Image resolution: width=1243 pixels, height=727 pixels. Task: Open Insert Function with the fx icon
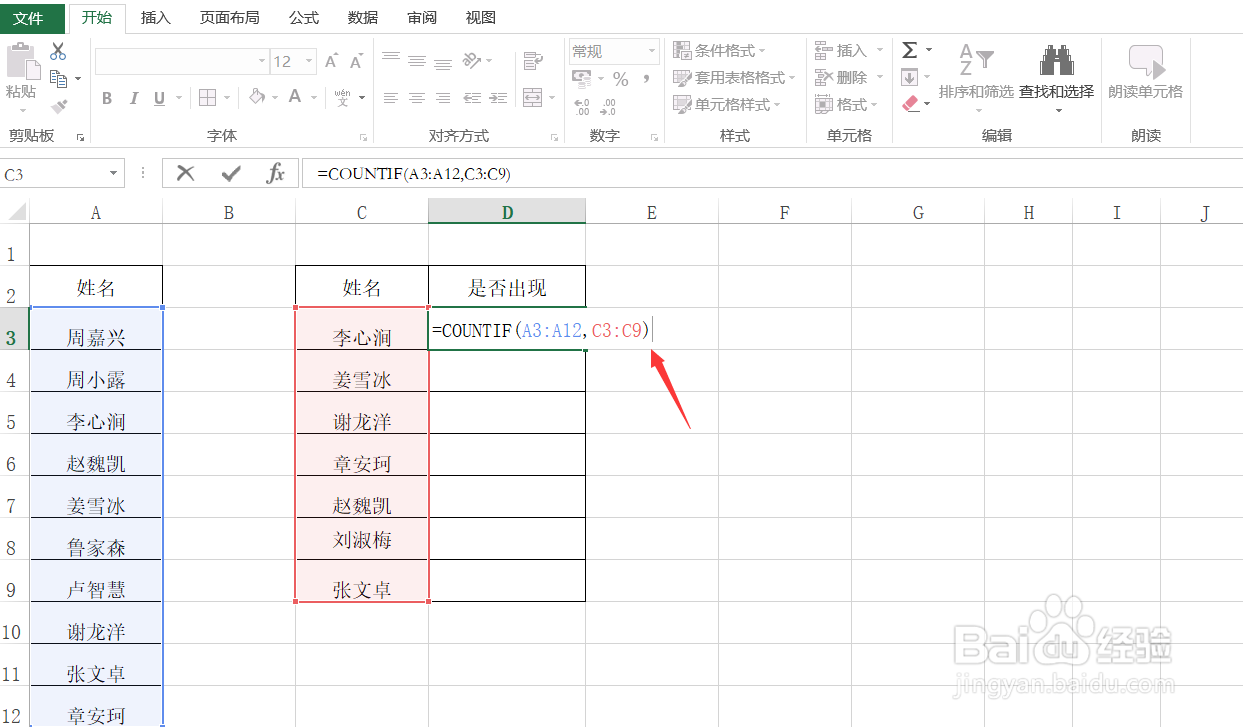(x=275, y=172)
